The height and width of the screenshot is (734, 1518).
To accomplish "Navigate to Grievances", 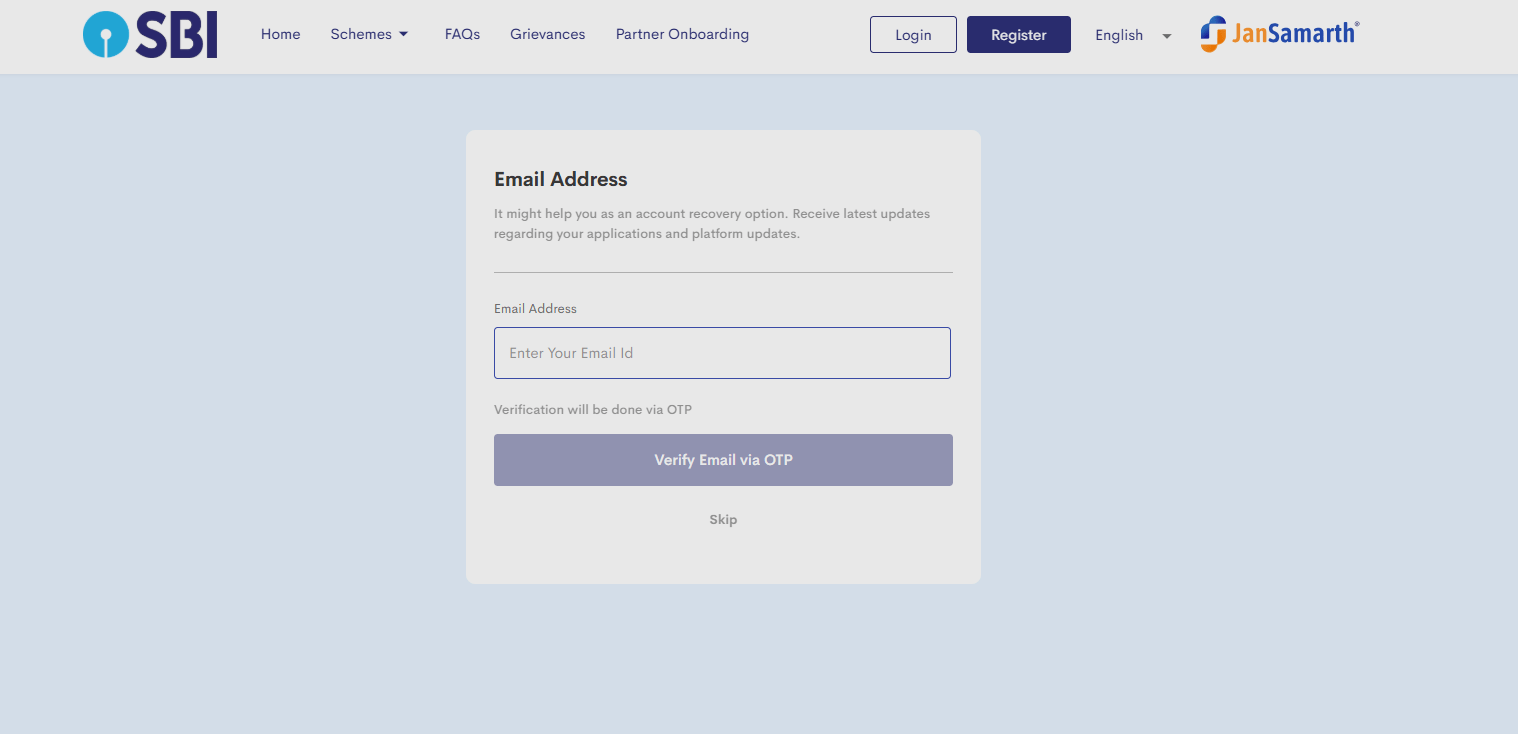I will (x=547, y=34).
